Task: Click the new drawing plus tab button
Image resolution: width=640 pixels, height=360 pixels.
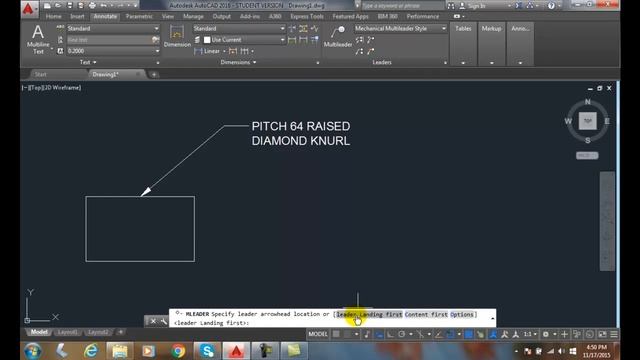Action: (x=154, y=74)
